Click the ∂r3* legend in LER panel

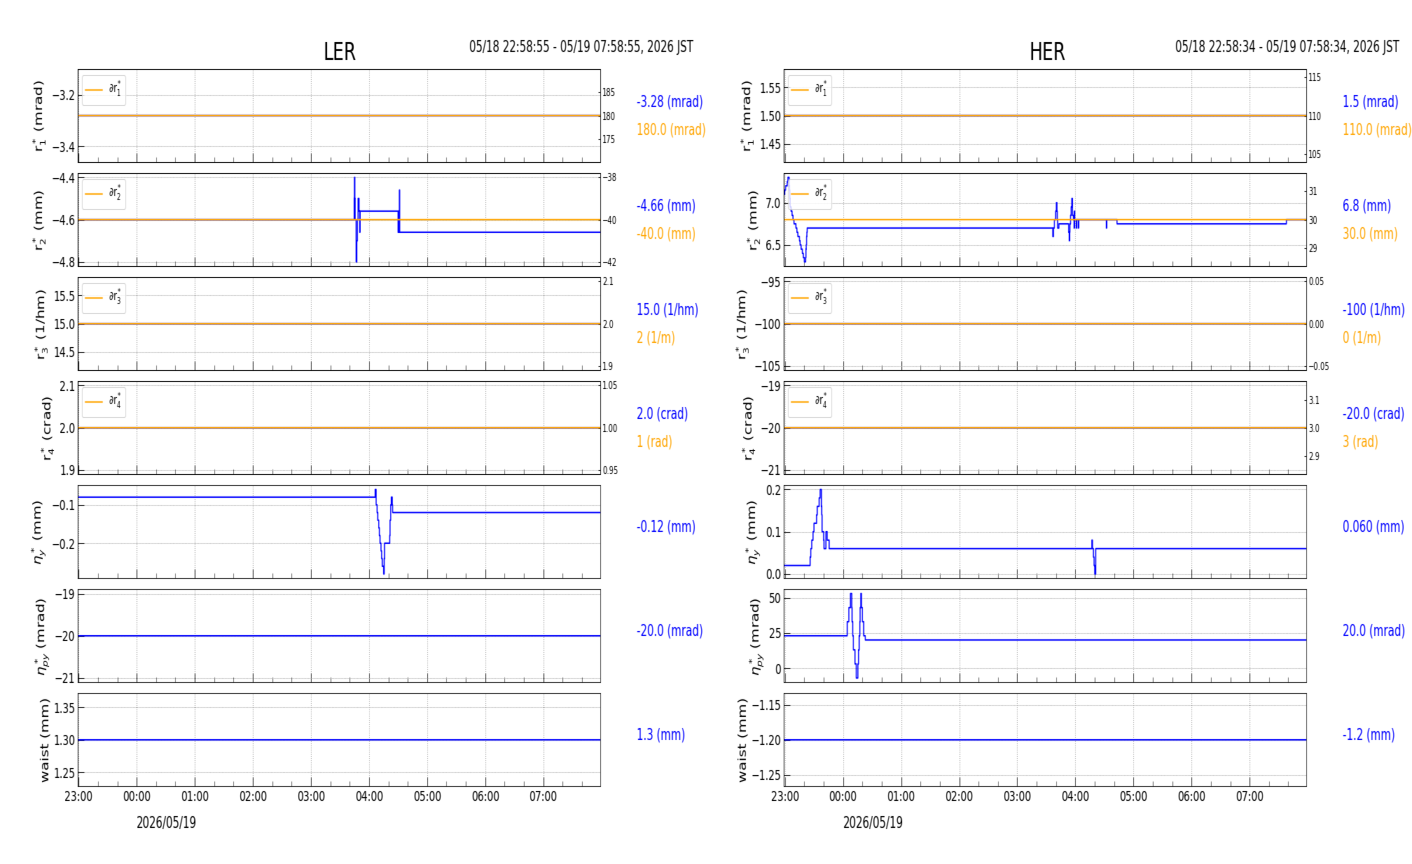click(x=104, y=298)
